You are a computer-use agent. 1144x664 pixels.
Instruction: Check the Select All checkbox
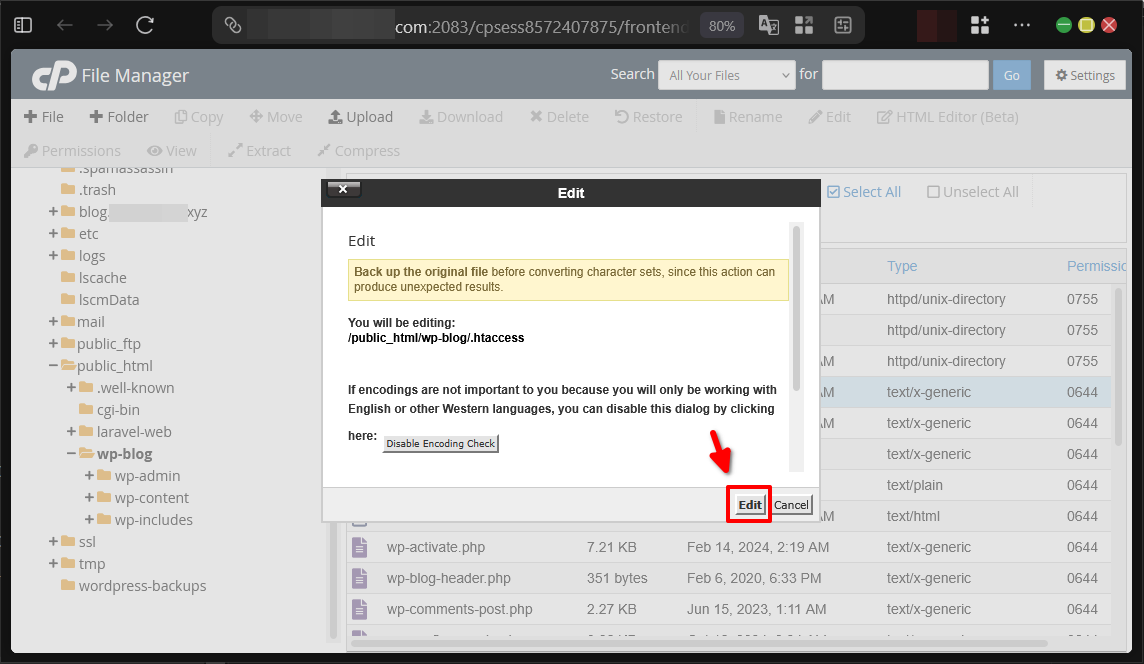tap(833, 191)
